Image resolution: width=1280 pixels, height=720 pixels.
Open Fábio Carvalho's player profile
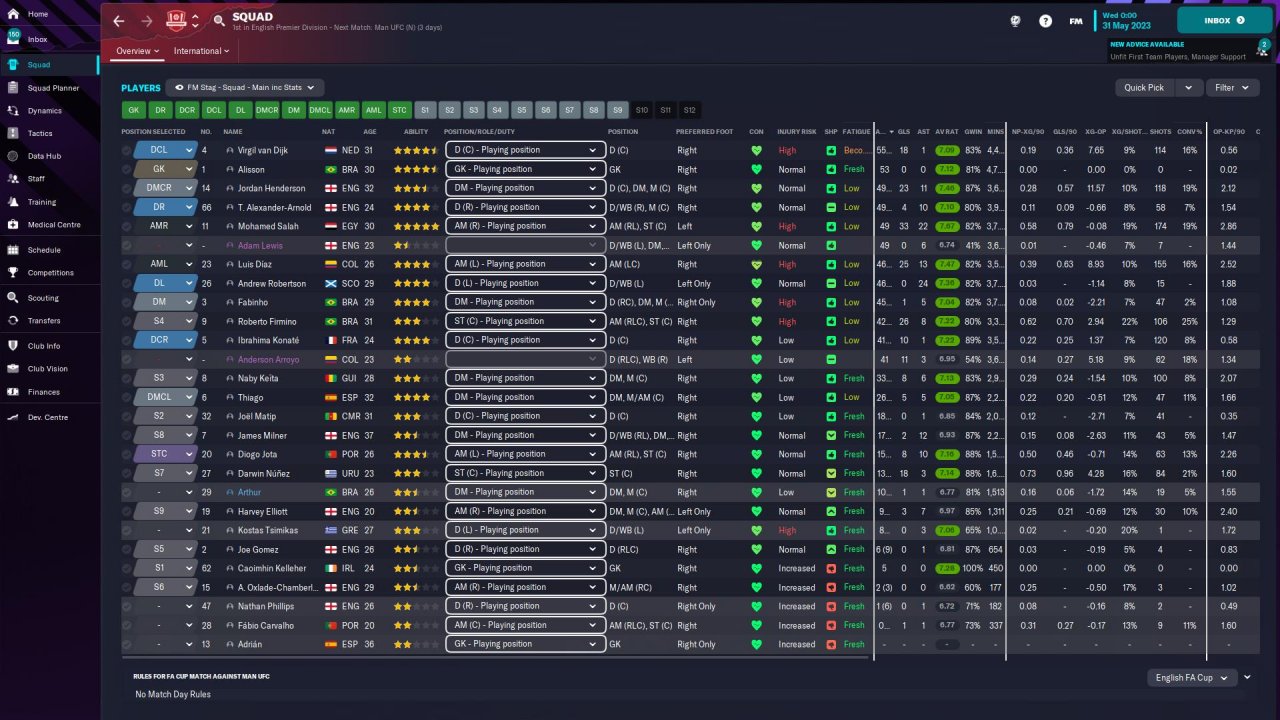(x=266, y=625)
